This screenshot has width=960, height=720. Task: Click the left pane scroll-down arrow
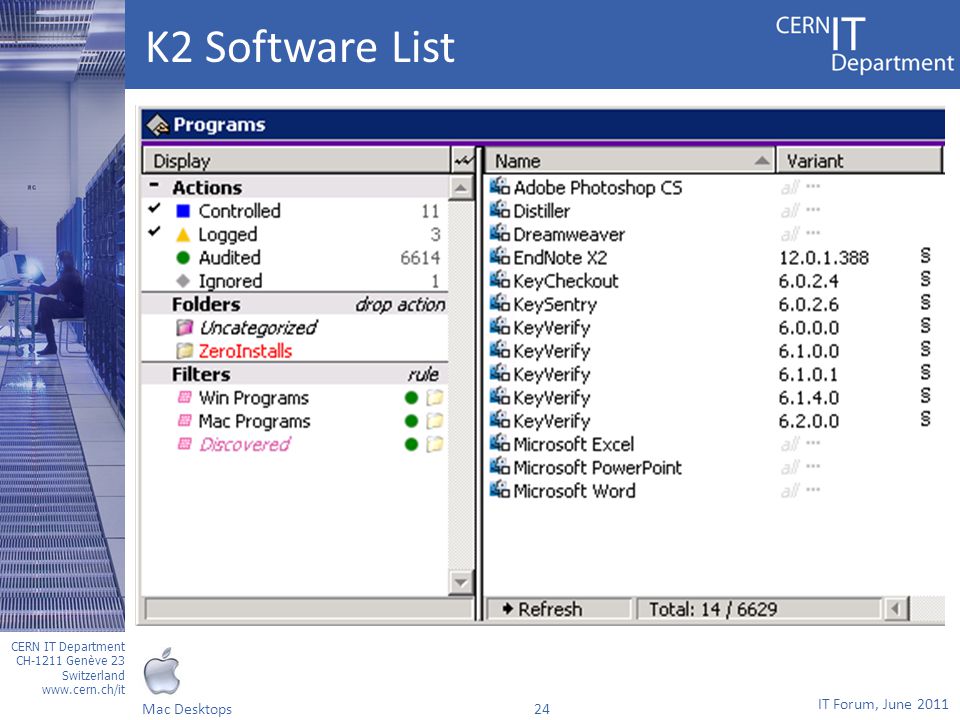pyautogui.click(x=461, y=582)
